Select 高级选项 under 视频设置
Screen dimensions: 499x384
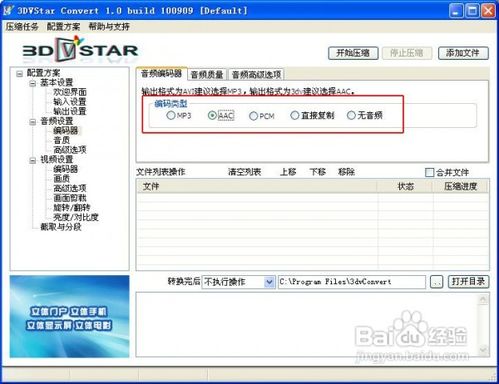coord(70,189)
